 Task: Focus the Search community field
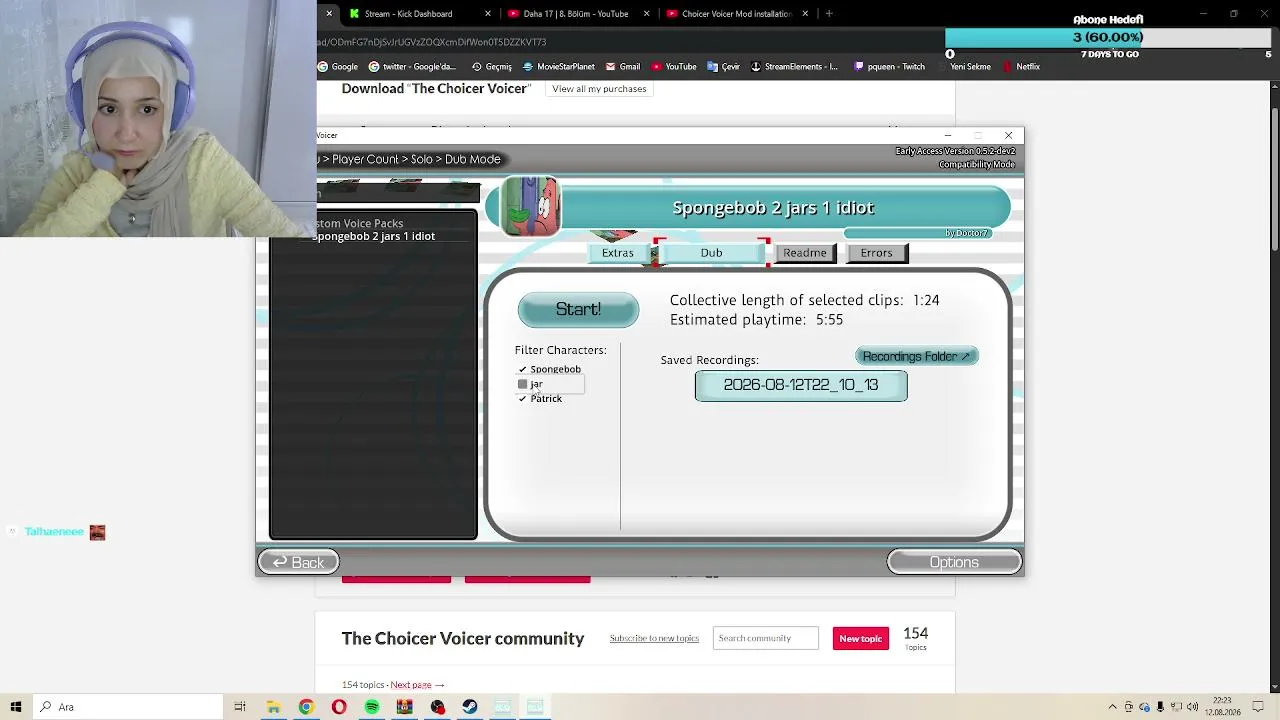(765, 639)
